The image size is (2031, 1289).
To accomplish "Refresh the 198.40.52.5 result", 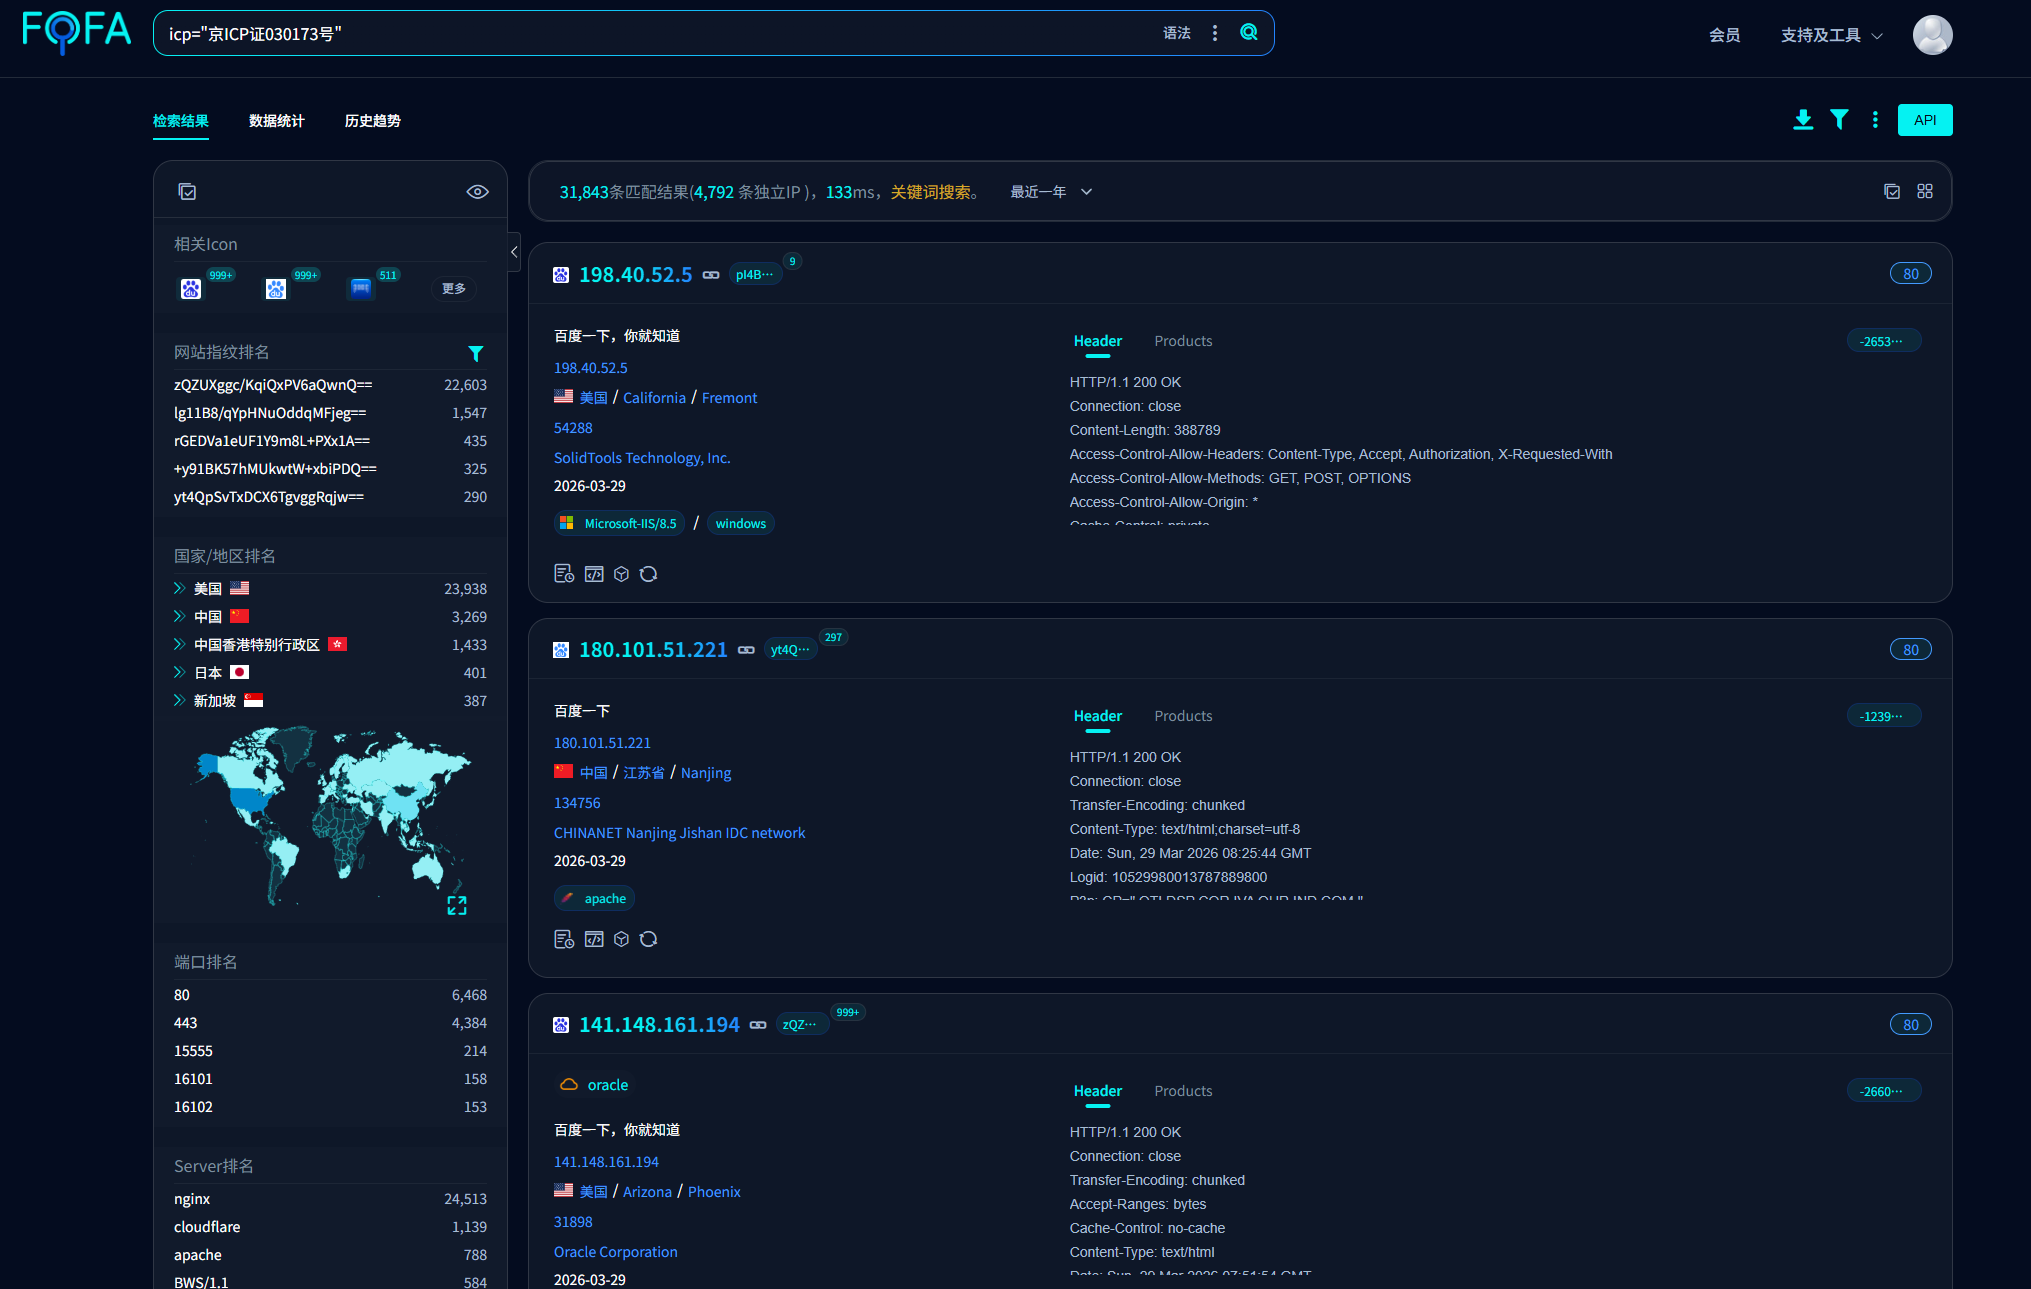I will (x=648, y=574).
